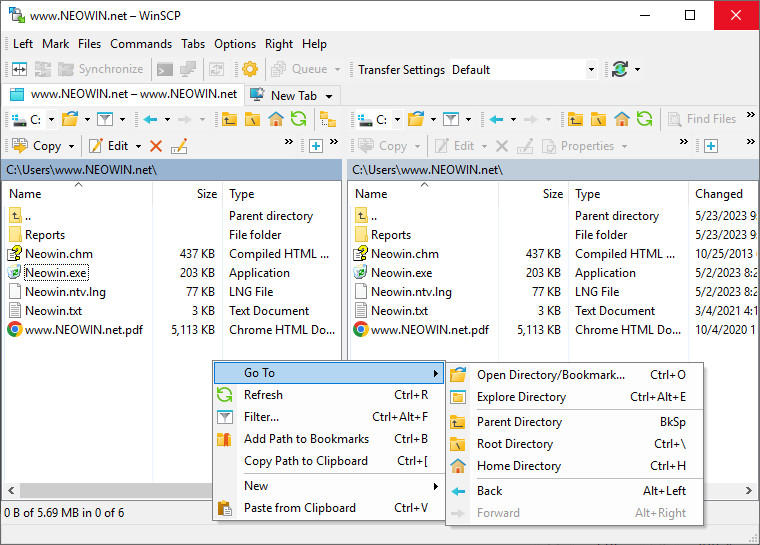Click left panel's Home Directory icon
The height and width of the screenshot is (545, 760).
click(x=275, y=119)
